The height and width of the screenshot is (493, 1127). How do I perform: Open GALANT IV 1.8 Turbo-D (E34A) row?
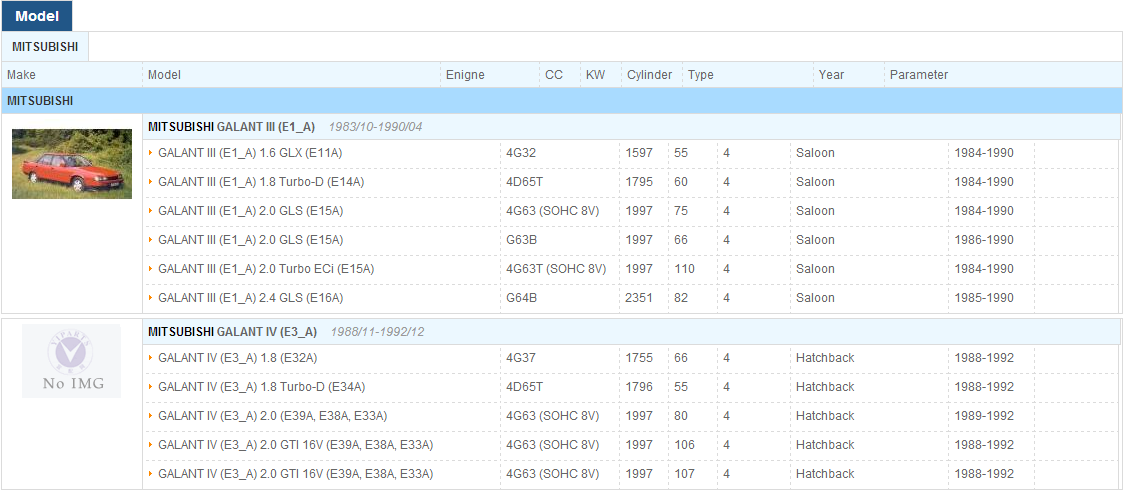tap(262, 387)
